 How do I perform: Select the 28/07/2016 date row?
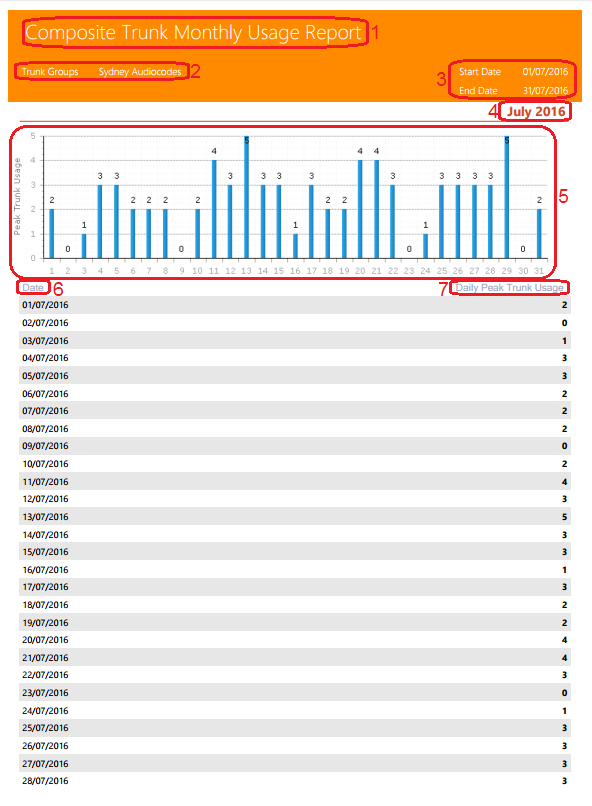295,781
